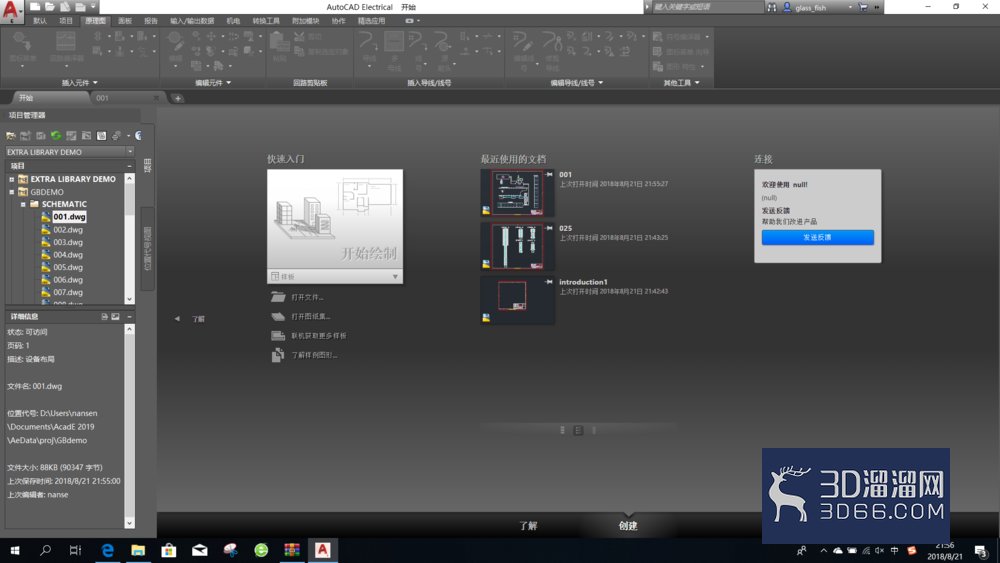
Task: Open the Autodesk App Store cart icon
Action: click(x=863, y=8)
